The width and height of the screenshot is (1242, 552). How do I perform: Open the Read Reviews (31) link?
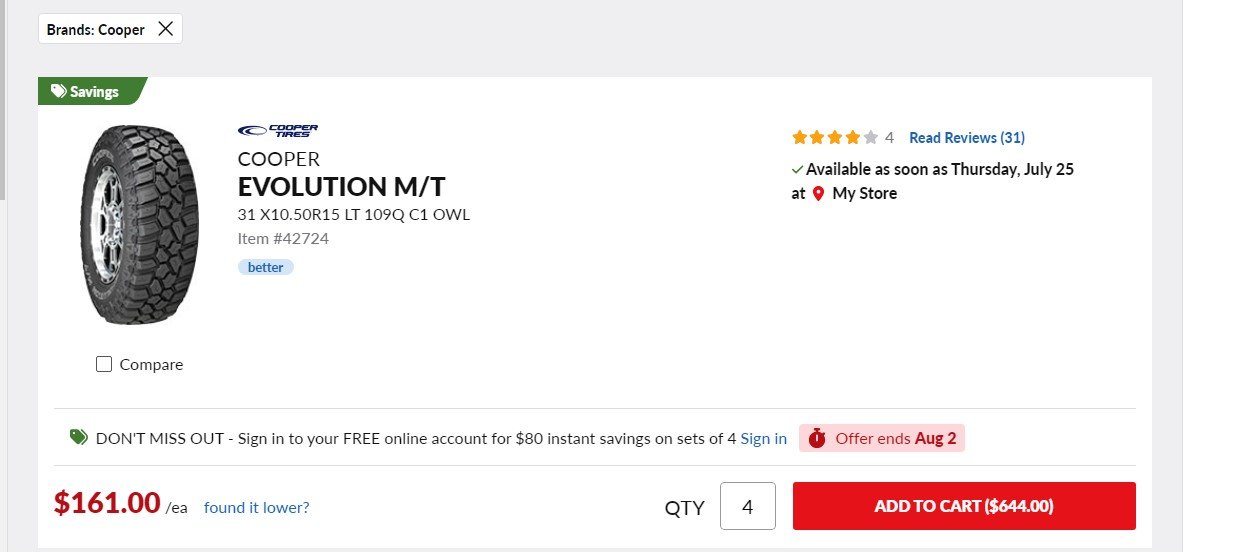click(966, 138)
